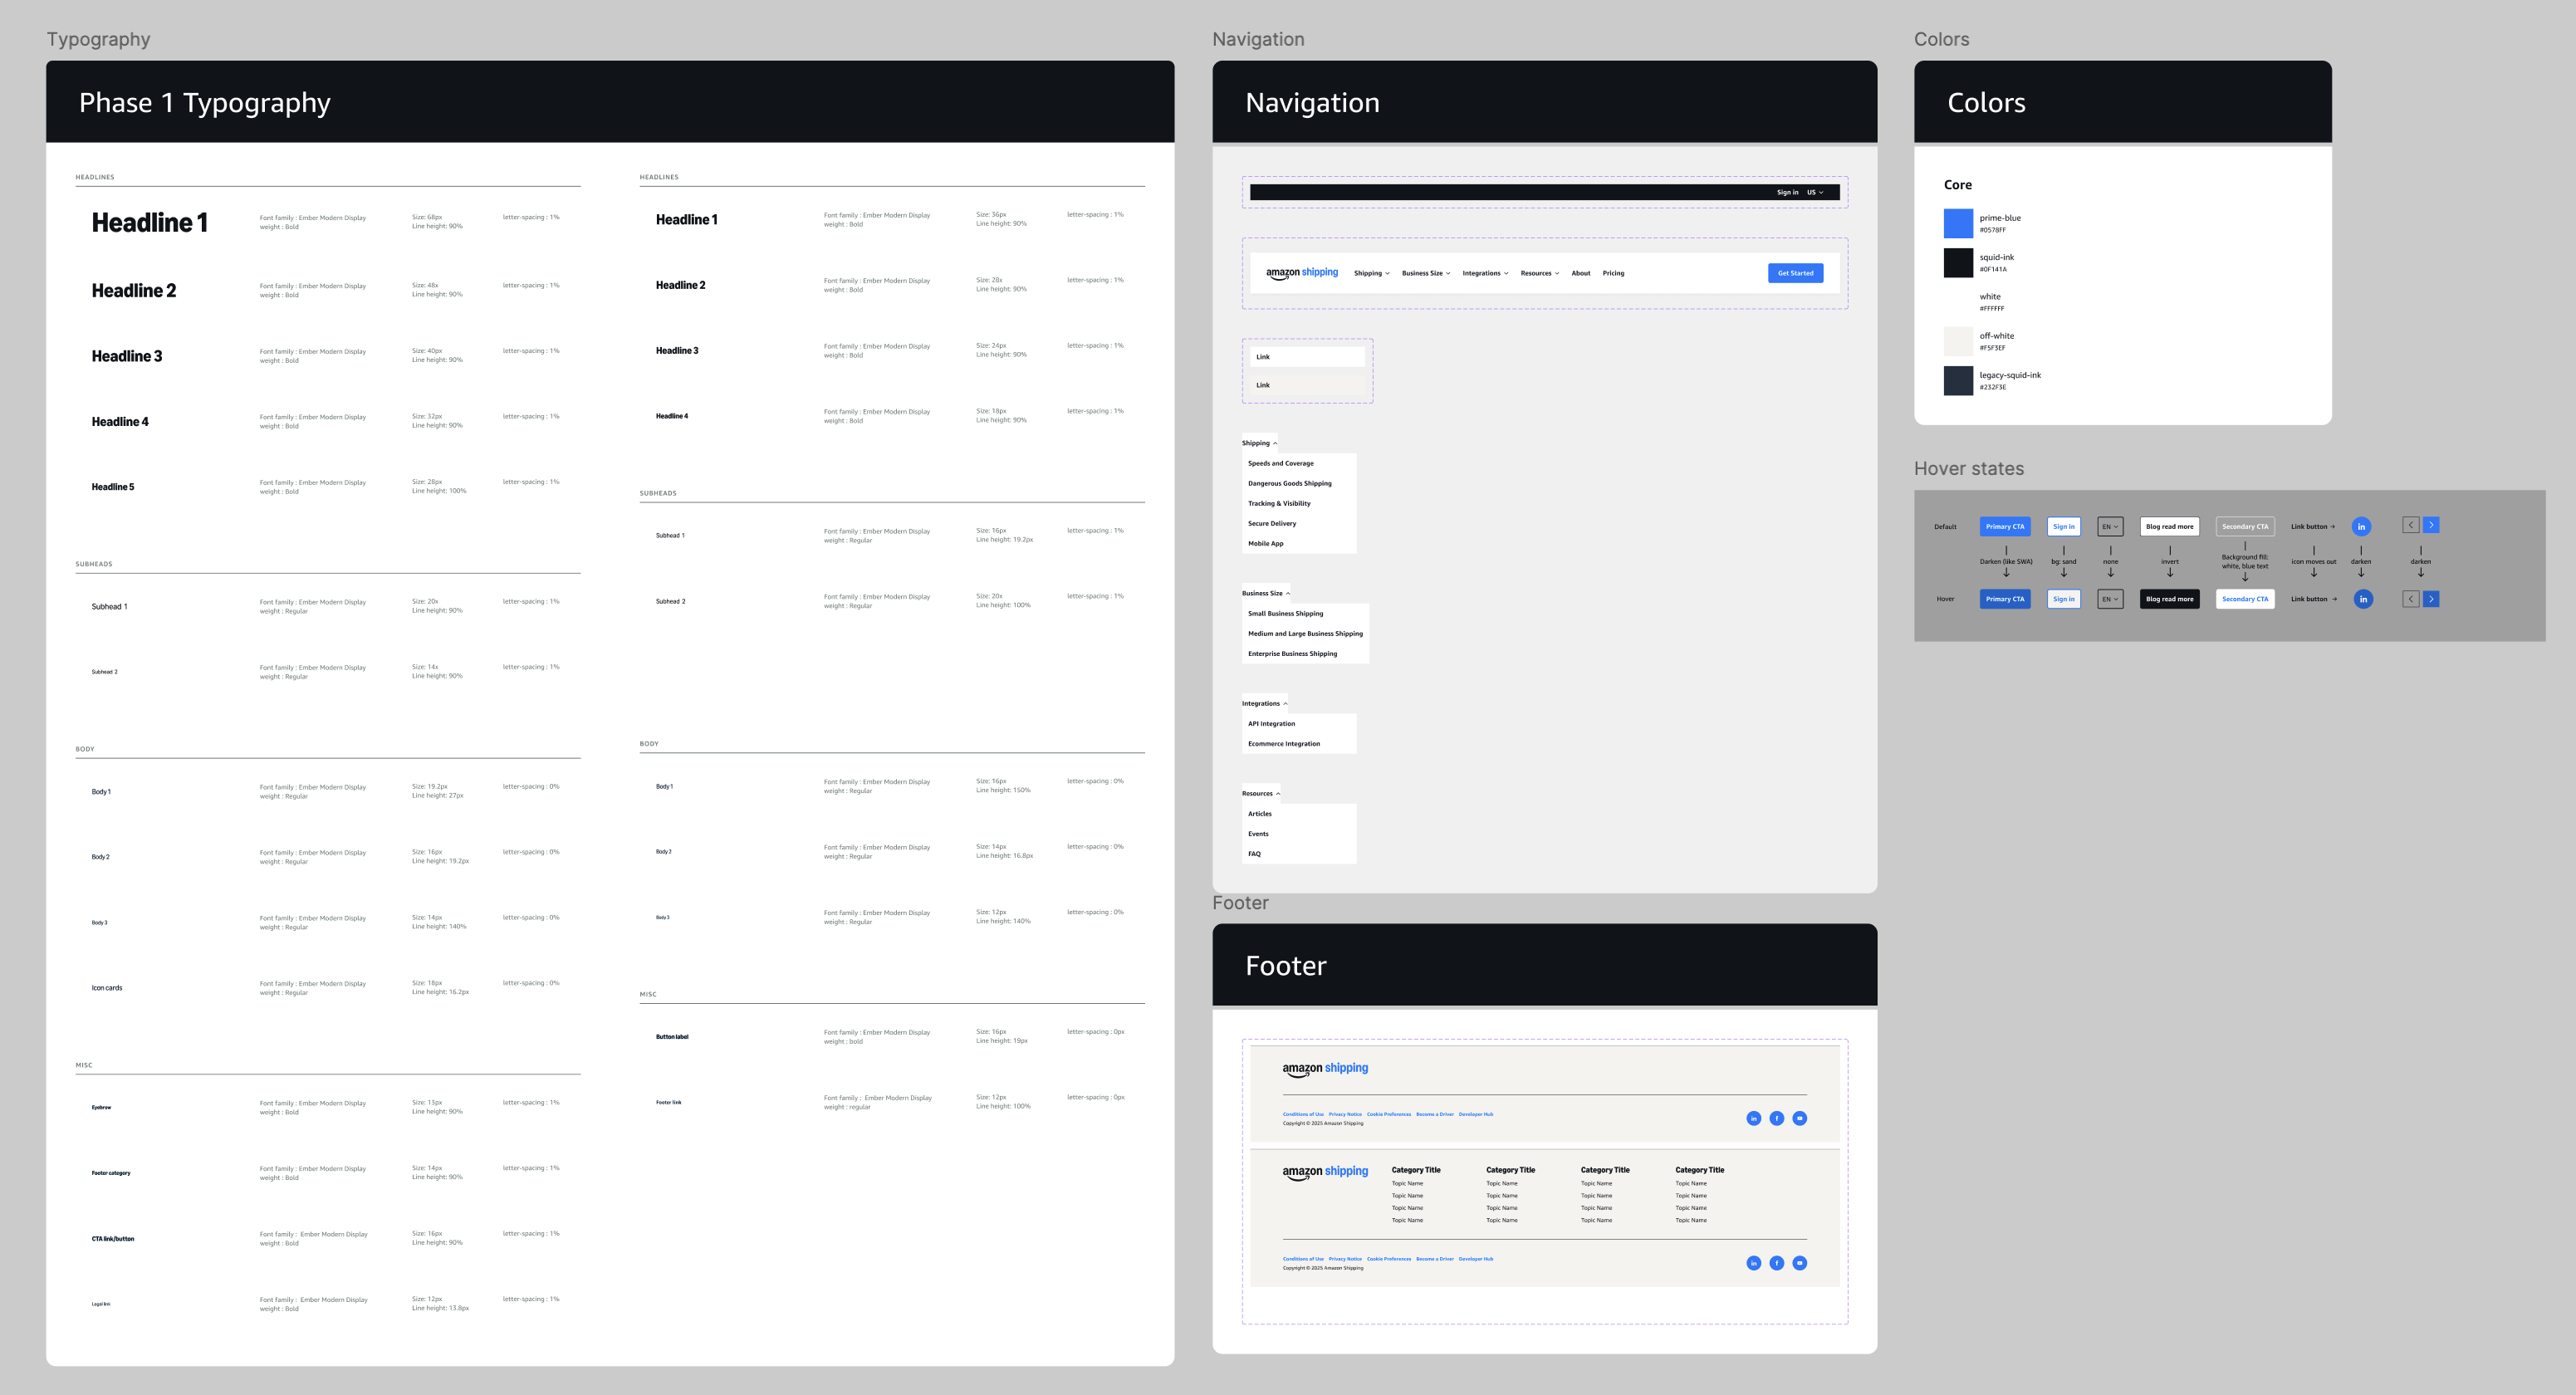Image resolution: width=2576 pixels, height=1395 pixels.
Task: Click Pricing in the navigation bar
Action: coord(1613,273)
